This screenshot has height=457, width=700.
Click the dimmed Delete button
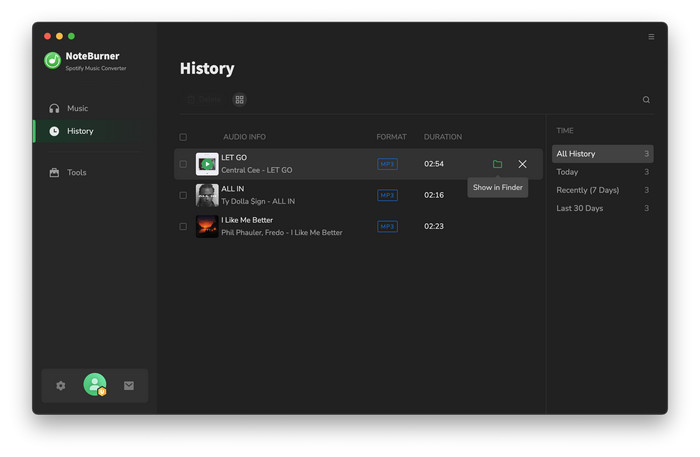(x=204, y=100)
